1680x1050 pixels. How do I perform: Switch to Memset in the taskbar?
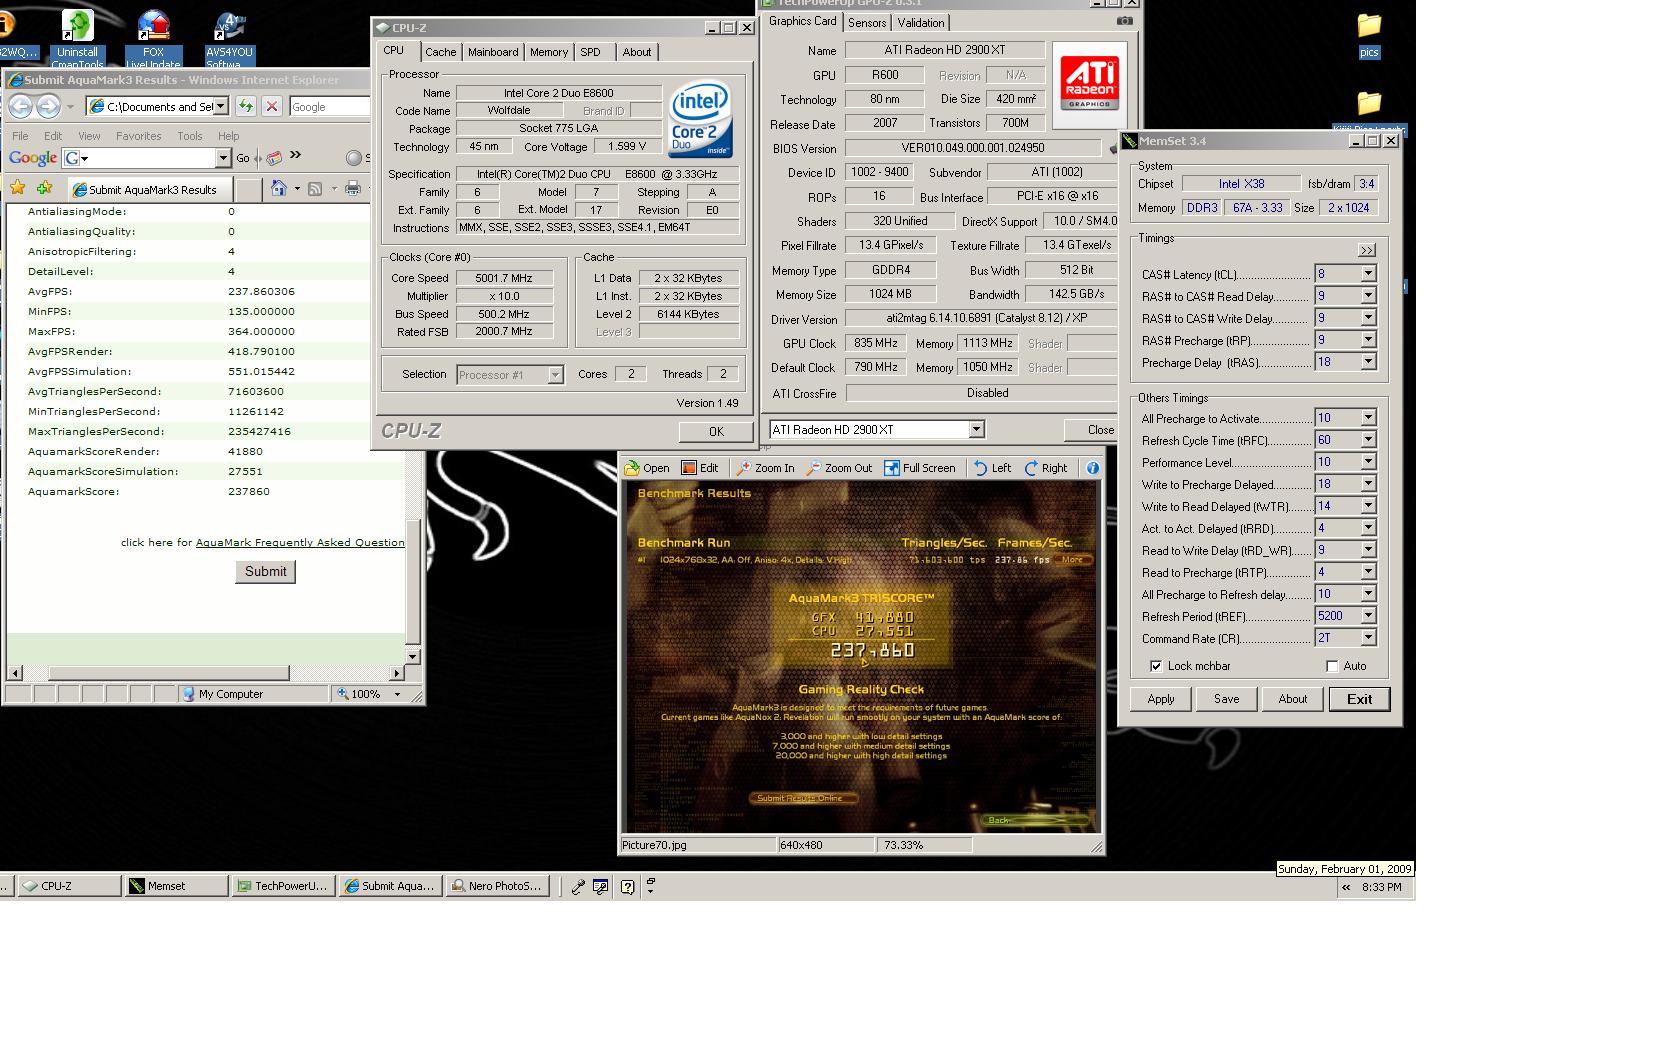[176, 886]
